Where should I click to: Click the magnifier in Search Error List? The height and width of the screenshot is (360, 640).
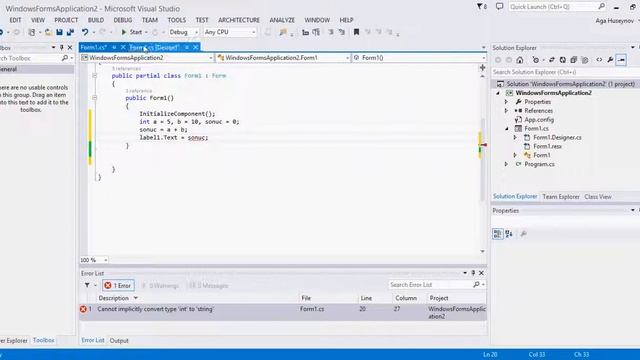[476, 284]
